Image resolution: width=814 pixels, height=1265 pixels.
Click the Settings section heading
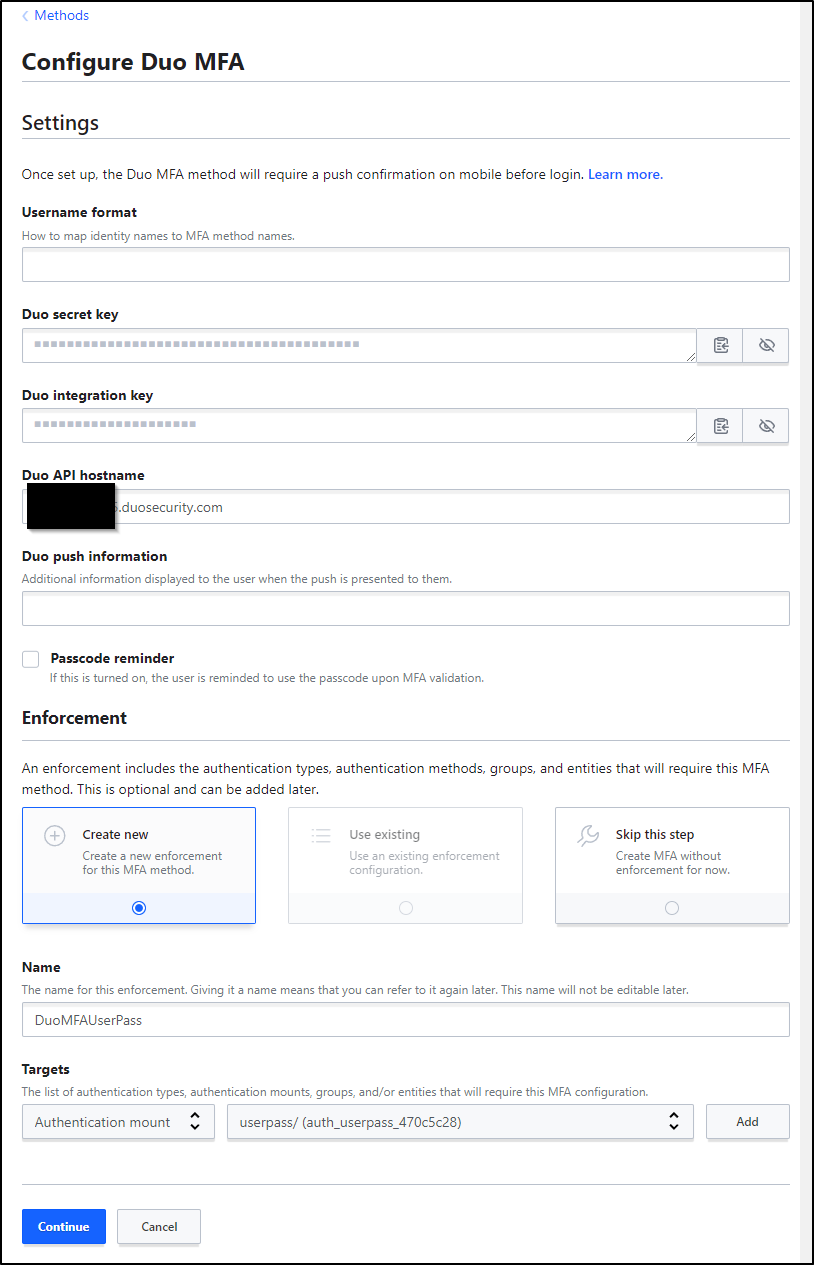pos(60,123)
